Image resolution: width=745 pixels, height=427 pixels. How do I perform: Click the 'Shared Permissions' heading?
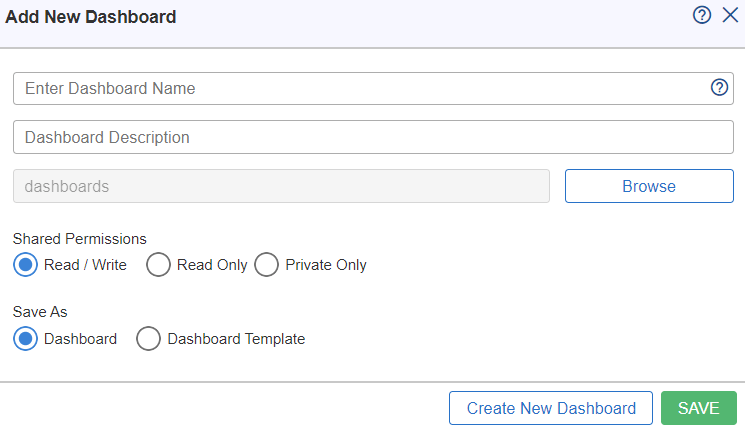[79, 239]
